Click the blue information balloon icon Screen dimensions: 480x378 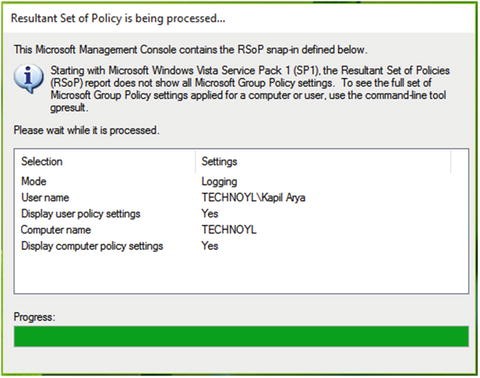(29, 79)
